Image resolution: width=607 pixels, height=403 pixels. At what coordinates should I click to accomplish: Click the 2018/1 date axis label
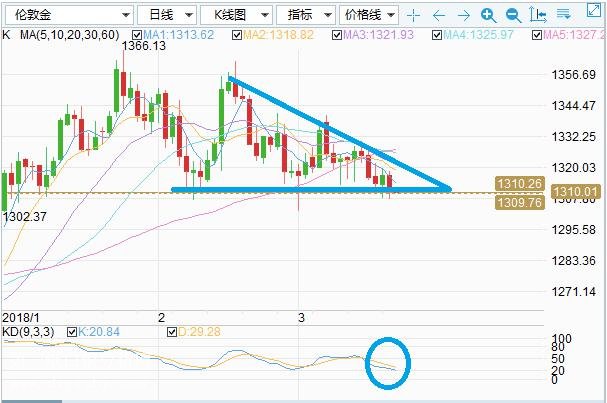point(21,318)
